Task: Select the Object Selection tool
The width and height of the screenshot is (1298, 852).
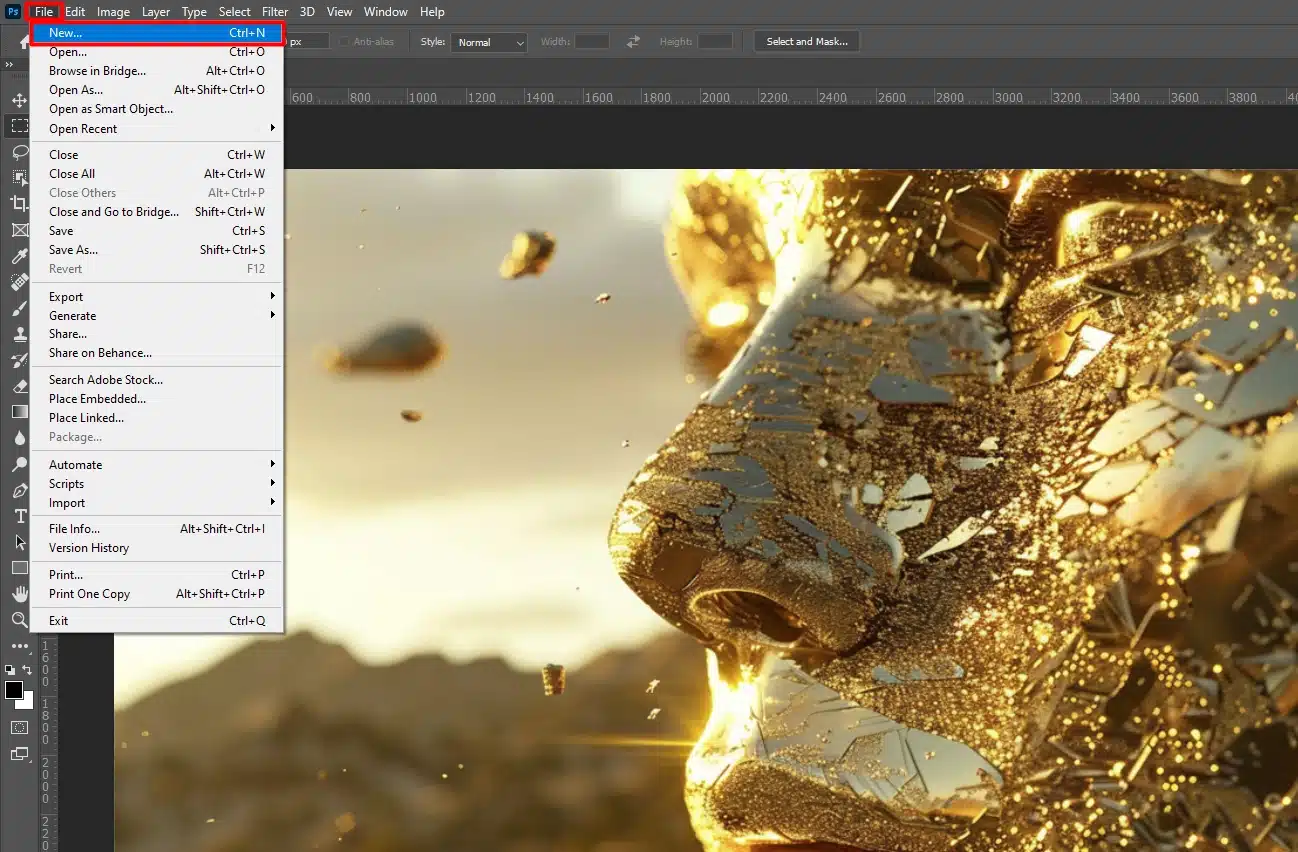Action: click(x=19, y=178)
